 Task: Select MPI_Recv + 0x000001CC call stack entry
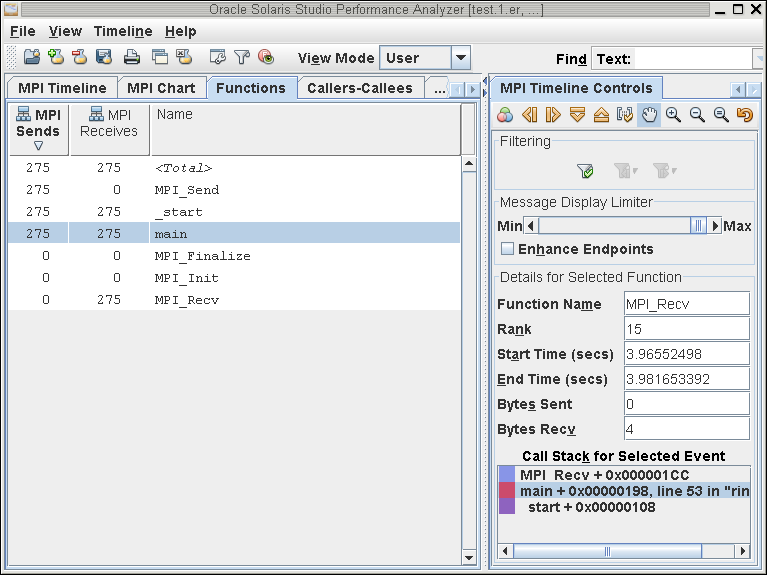tap(624, 475)
